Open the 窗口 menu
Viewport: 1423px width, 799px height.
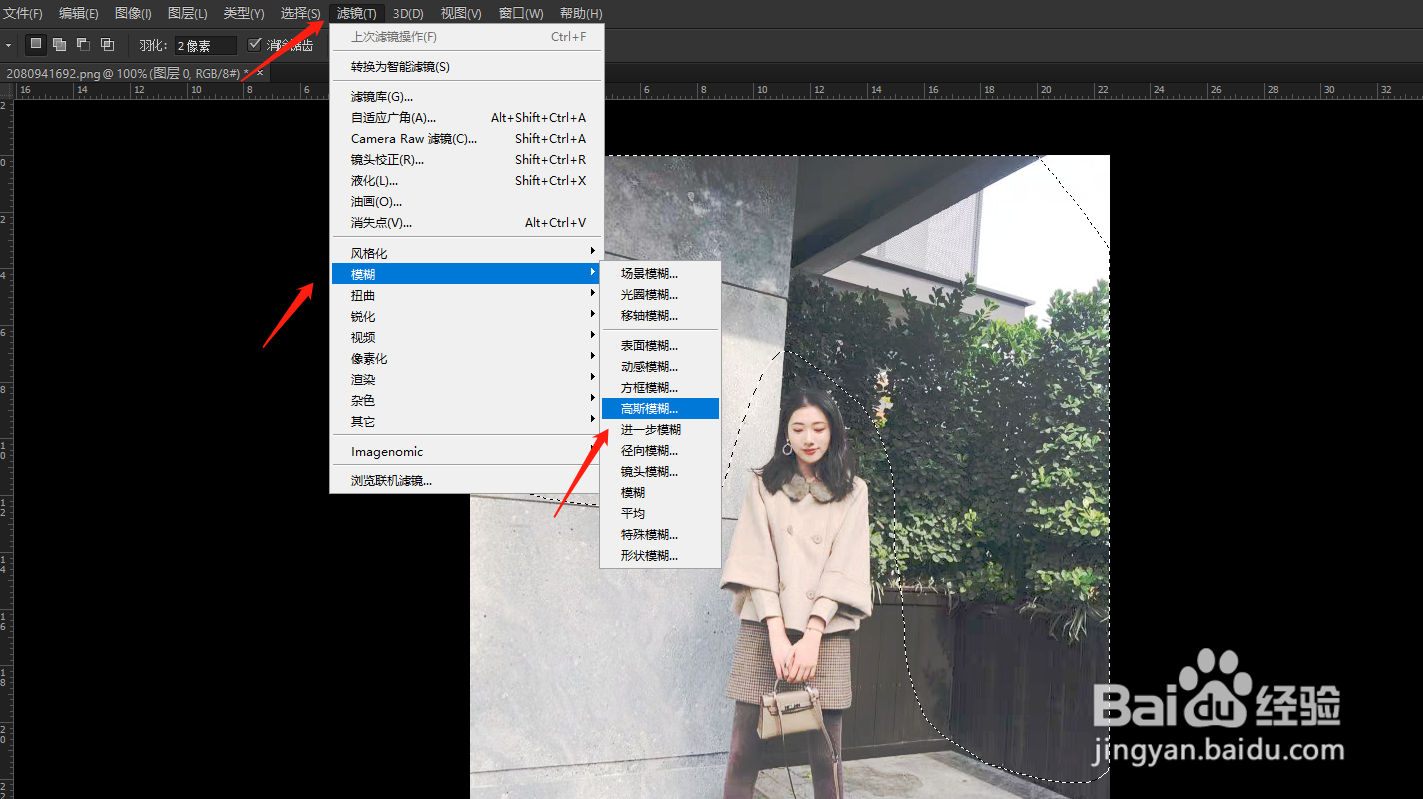click(521, 13)
